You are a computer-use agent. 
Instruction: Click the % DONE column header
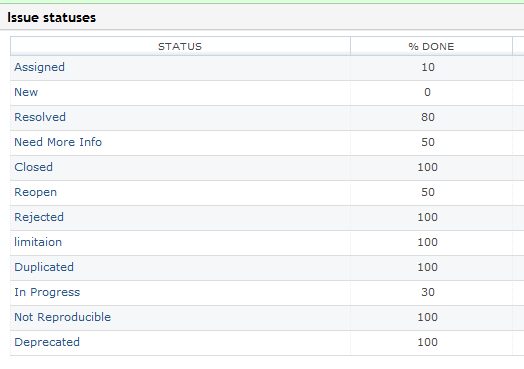(431, 46)
